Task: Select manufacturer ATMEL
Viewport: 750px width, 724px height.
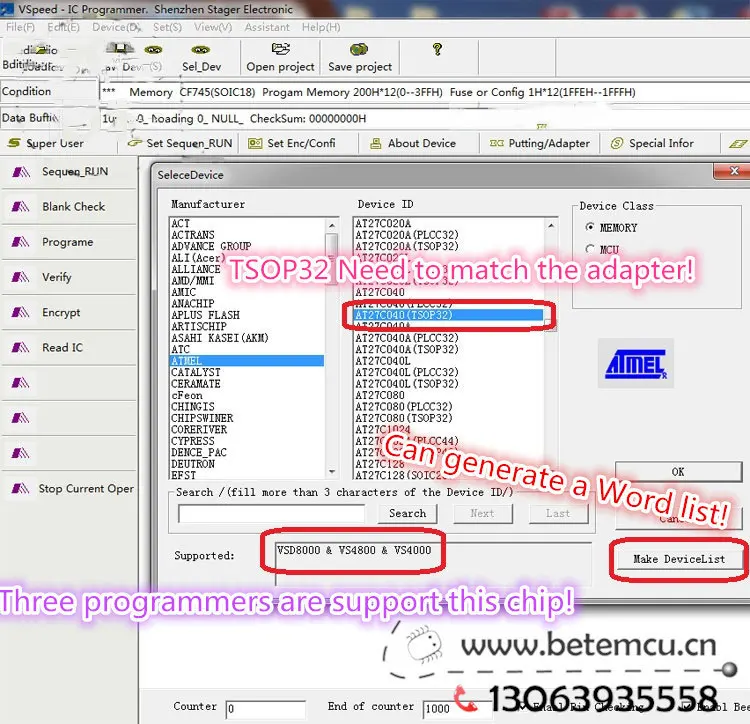Action: pyautogui.click(x=247, y=361)
